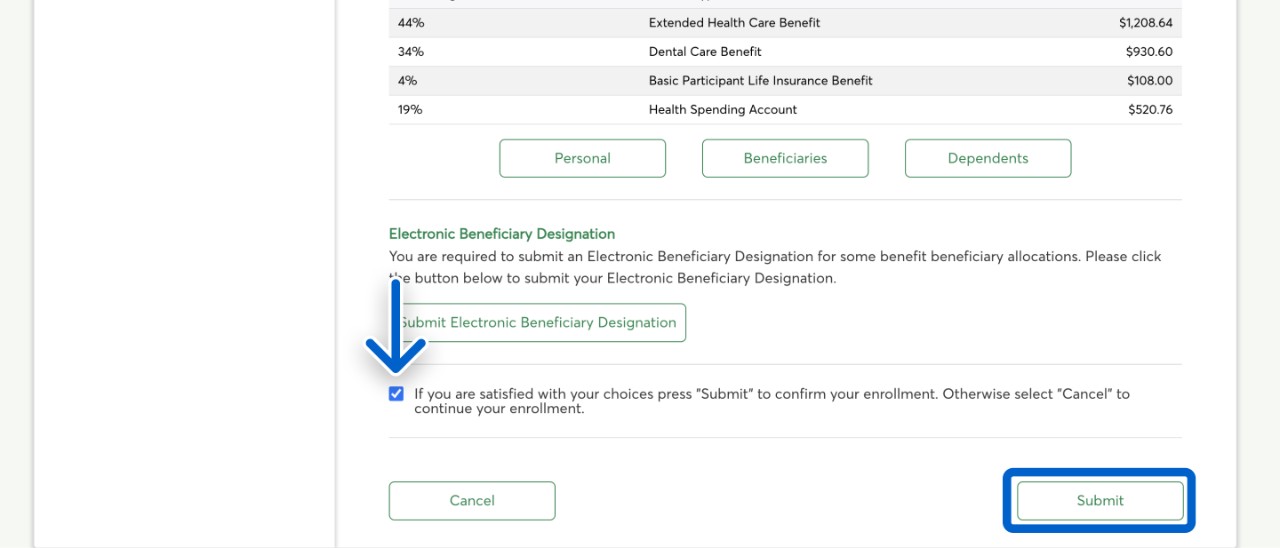Cancel the enrollment confirmation
This screenshot has height=548, width=1280.
pos(471,501)
